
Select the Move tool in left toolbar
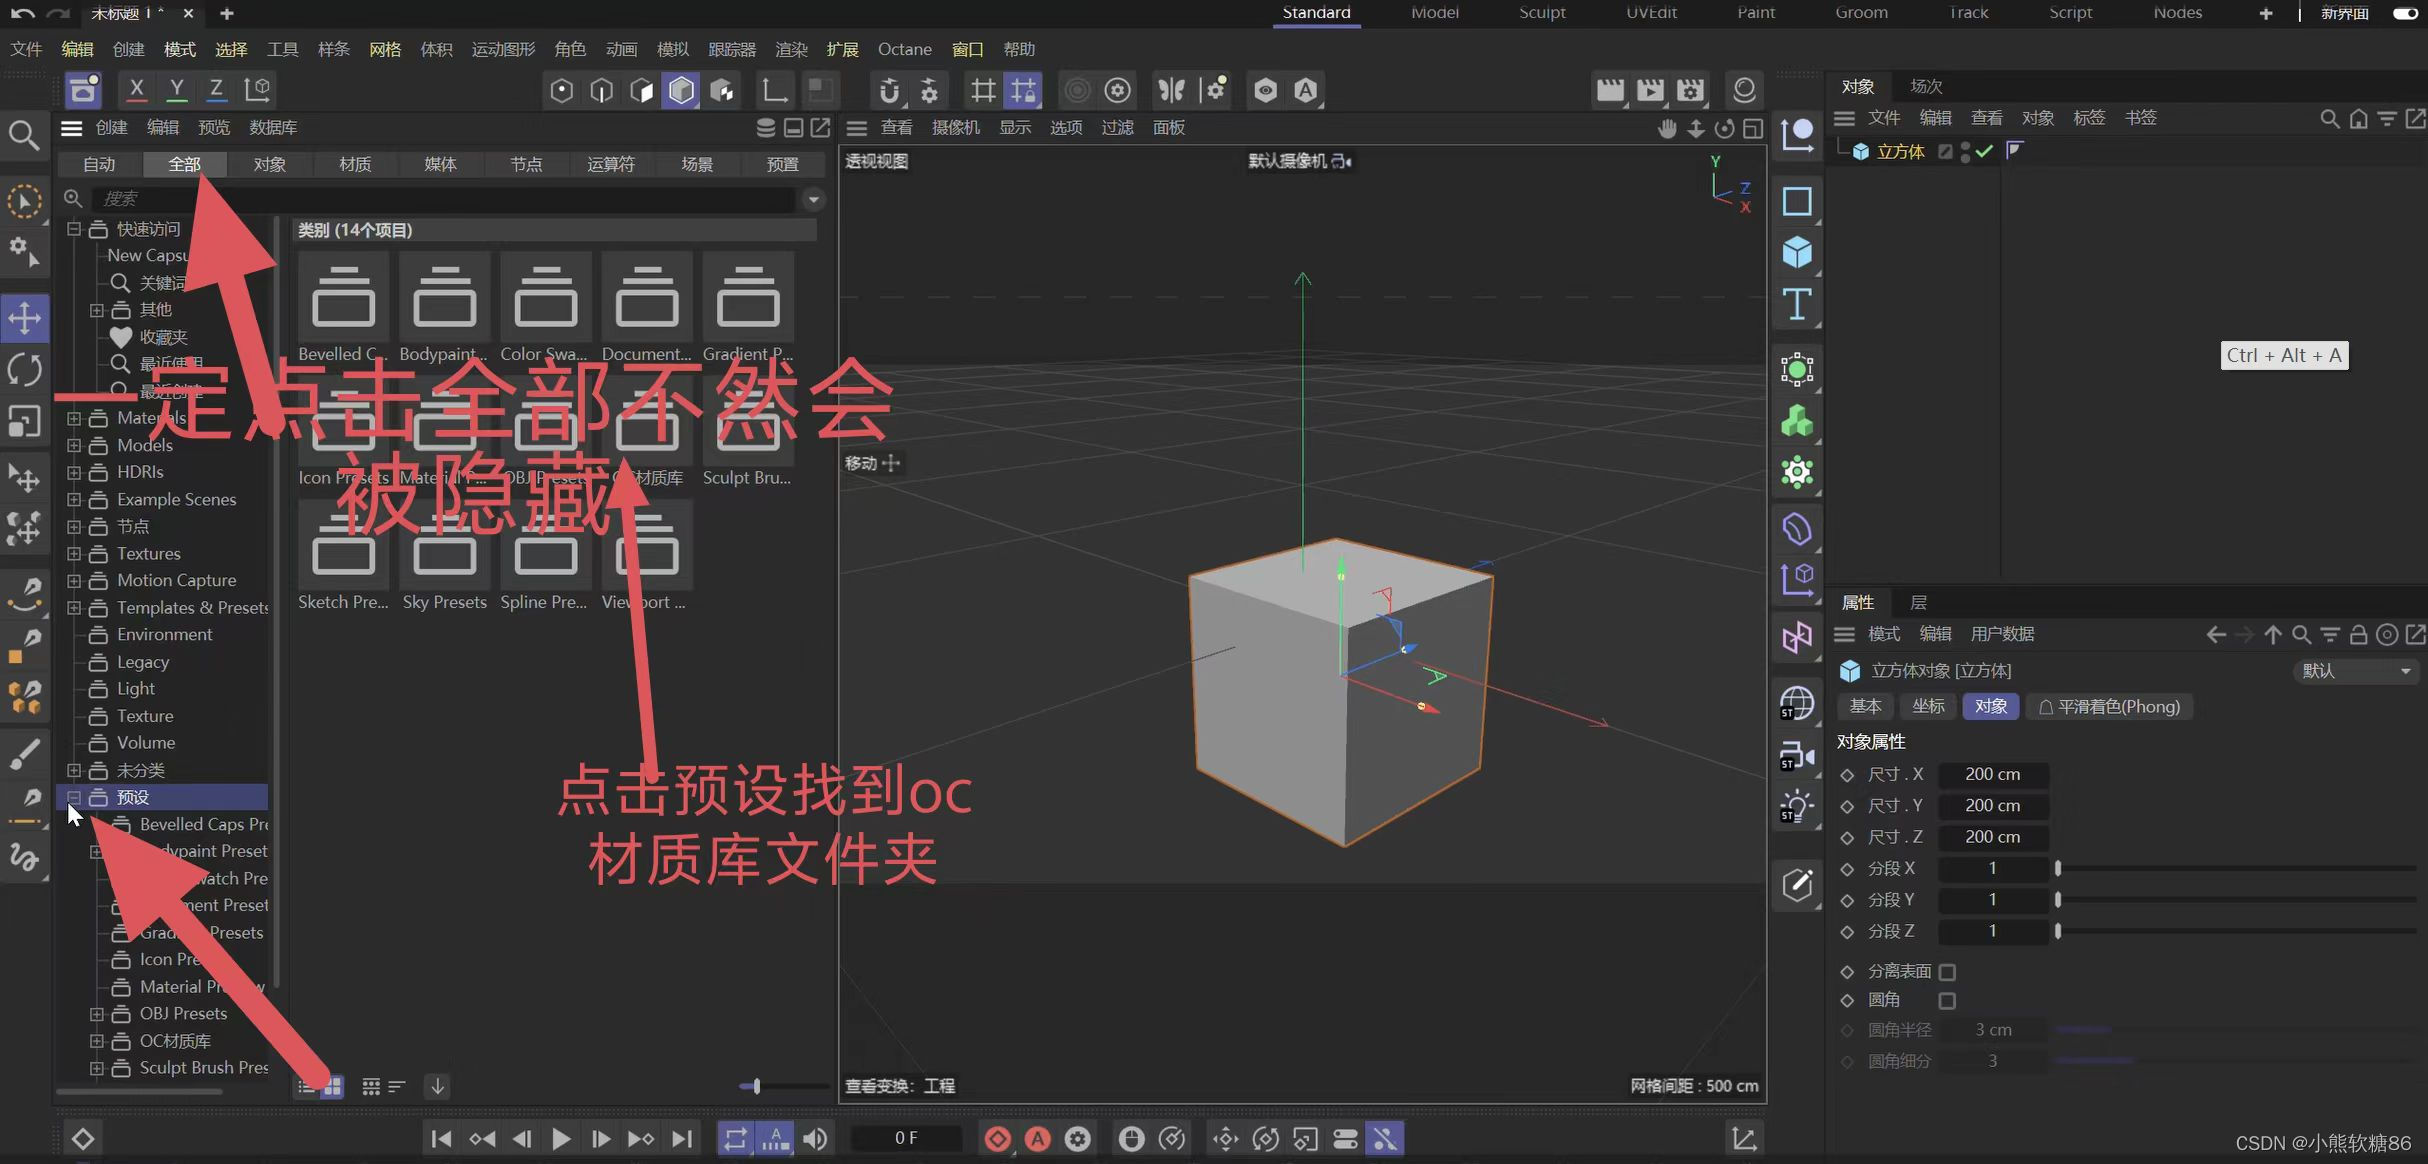[x=24, y=318]
